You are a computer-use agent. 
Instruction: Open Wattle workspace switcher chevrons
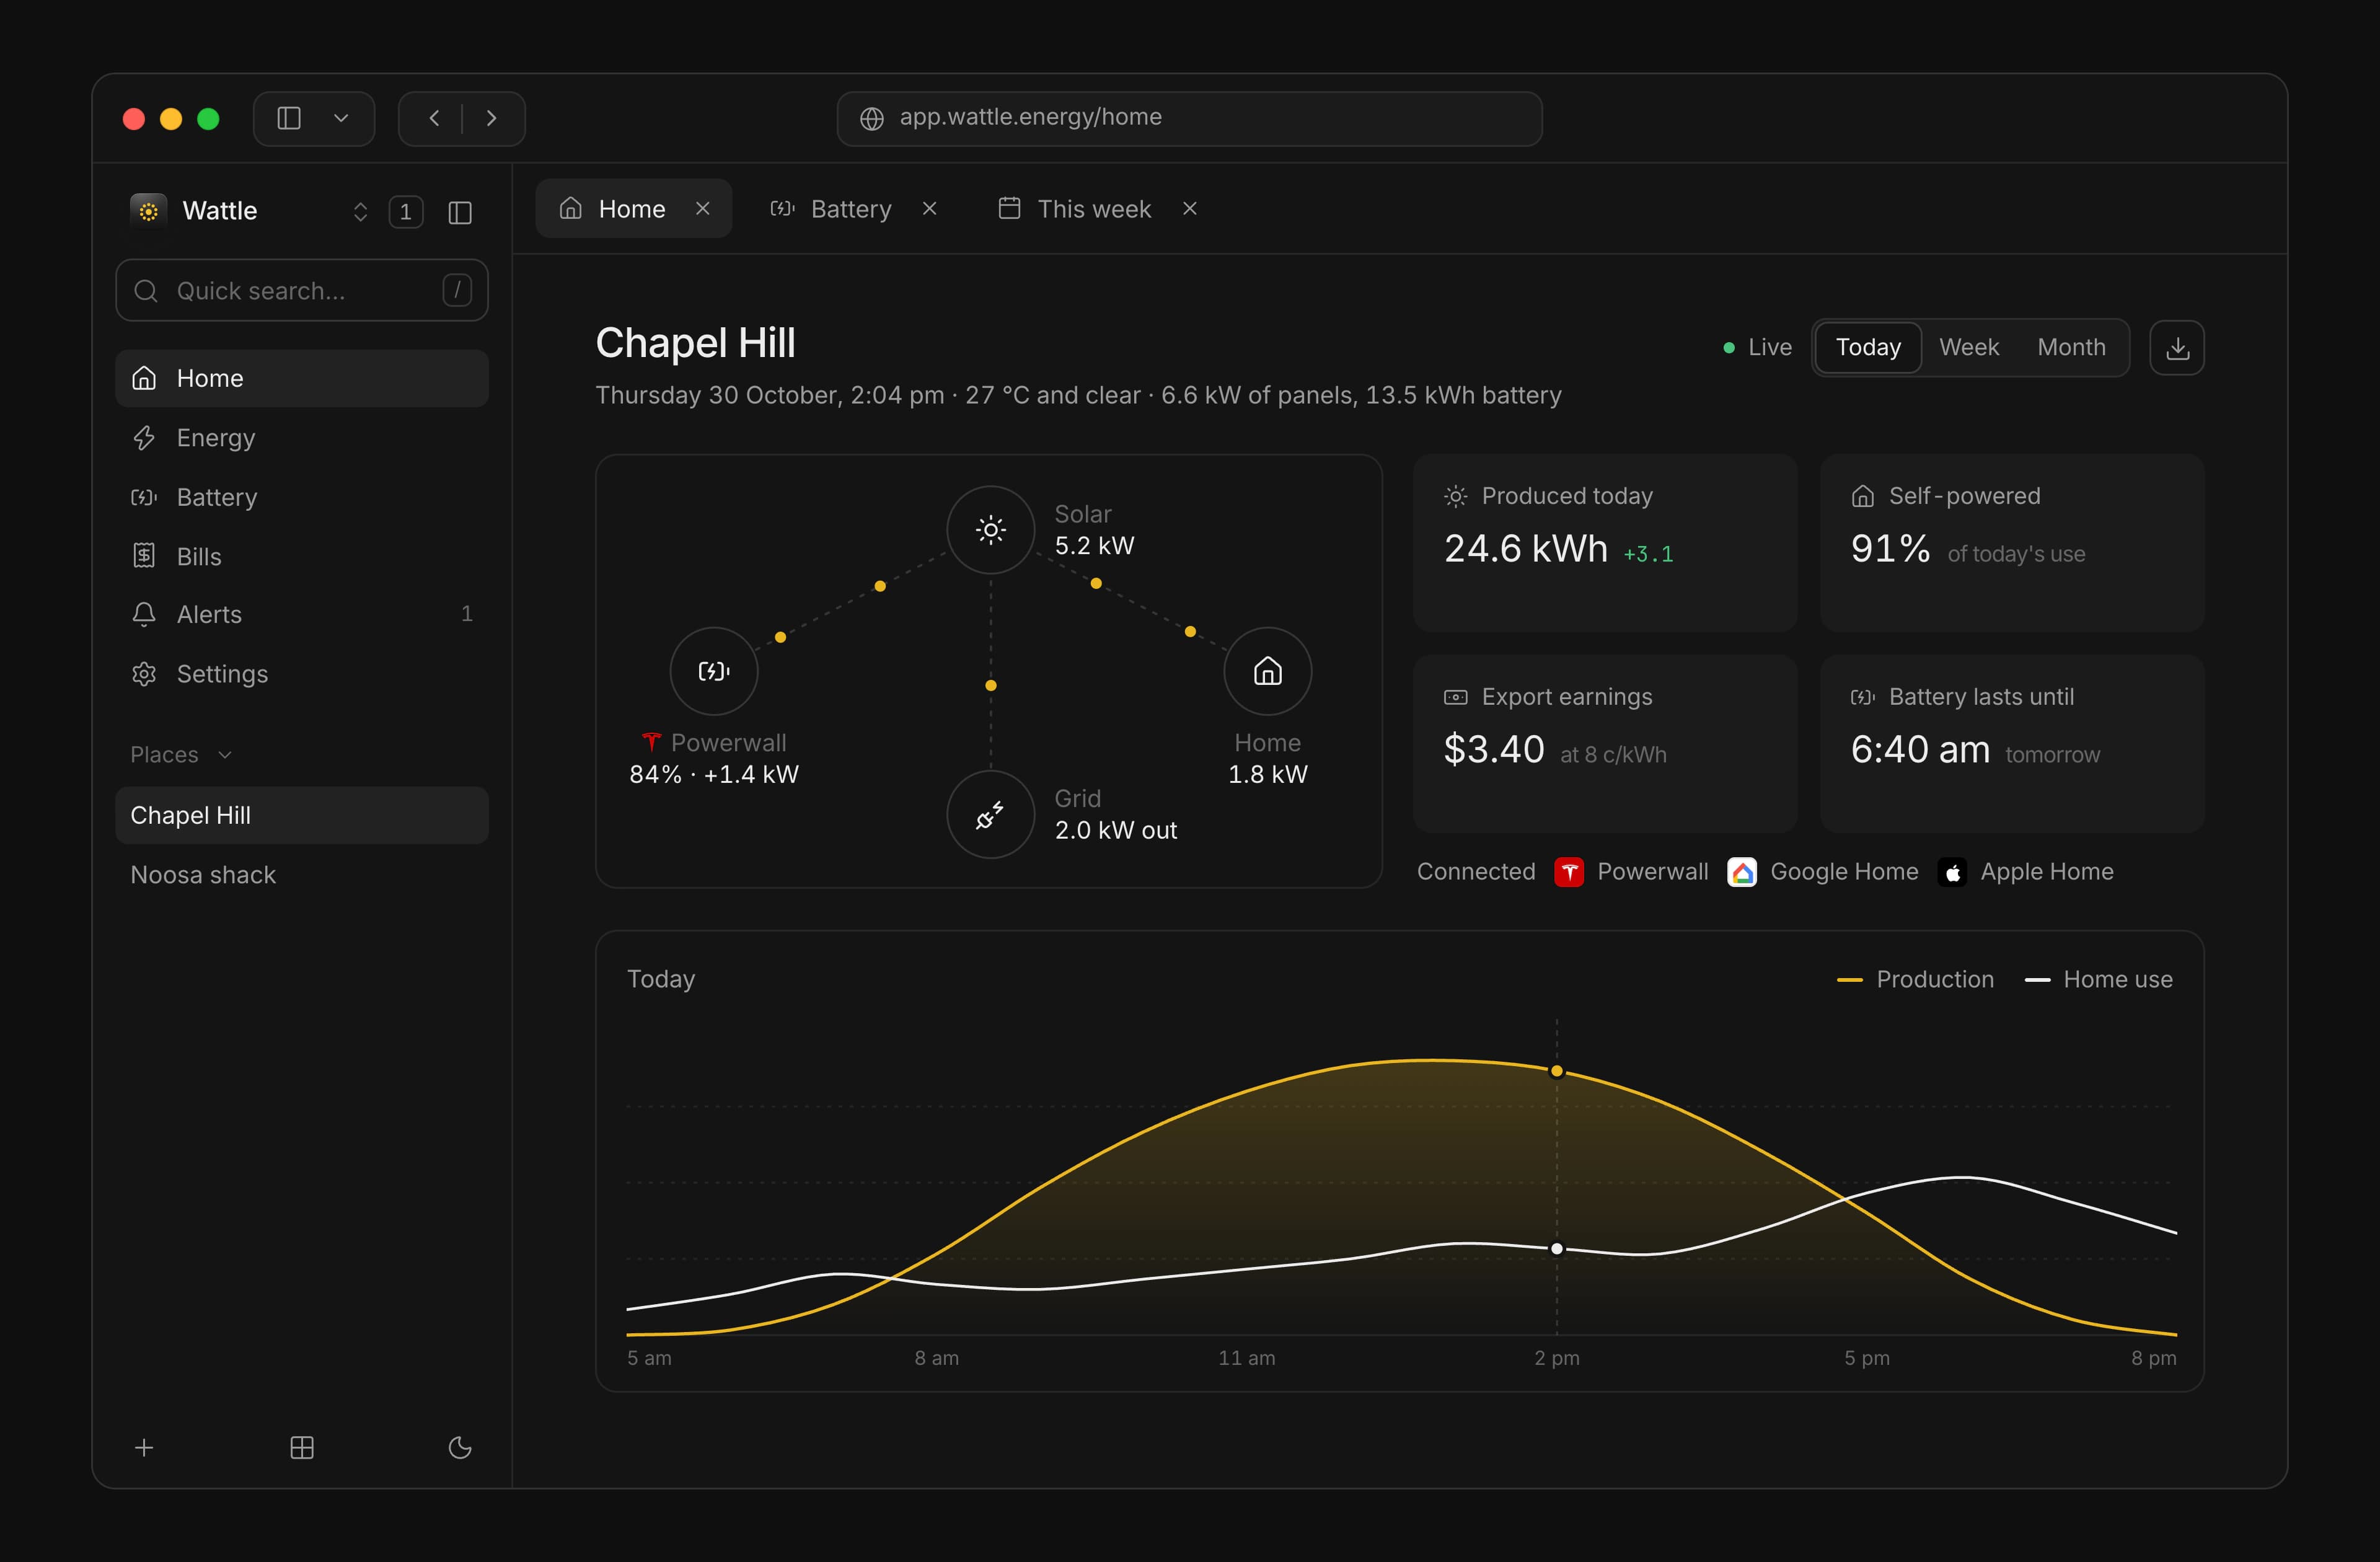[x=360, y=212]
